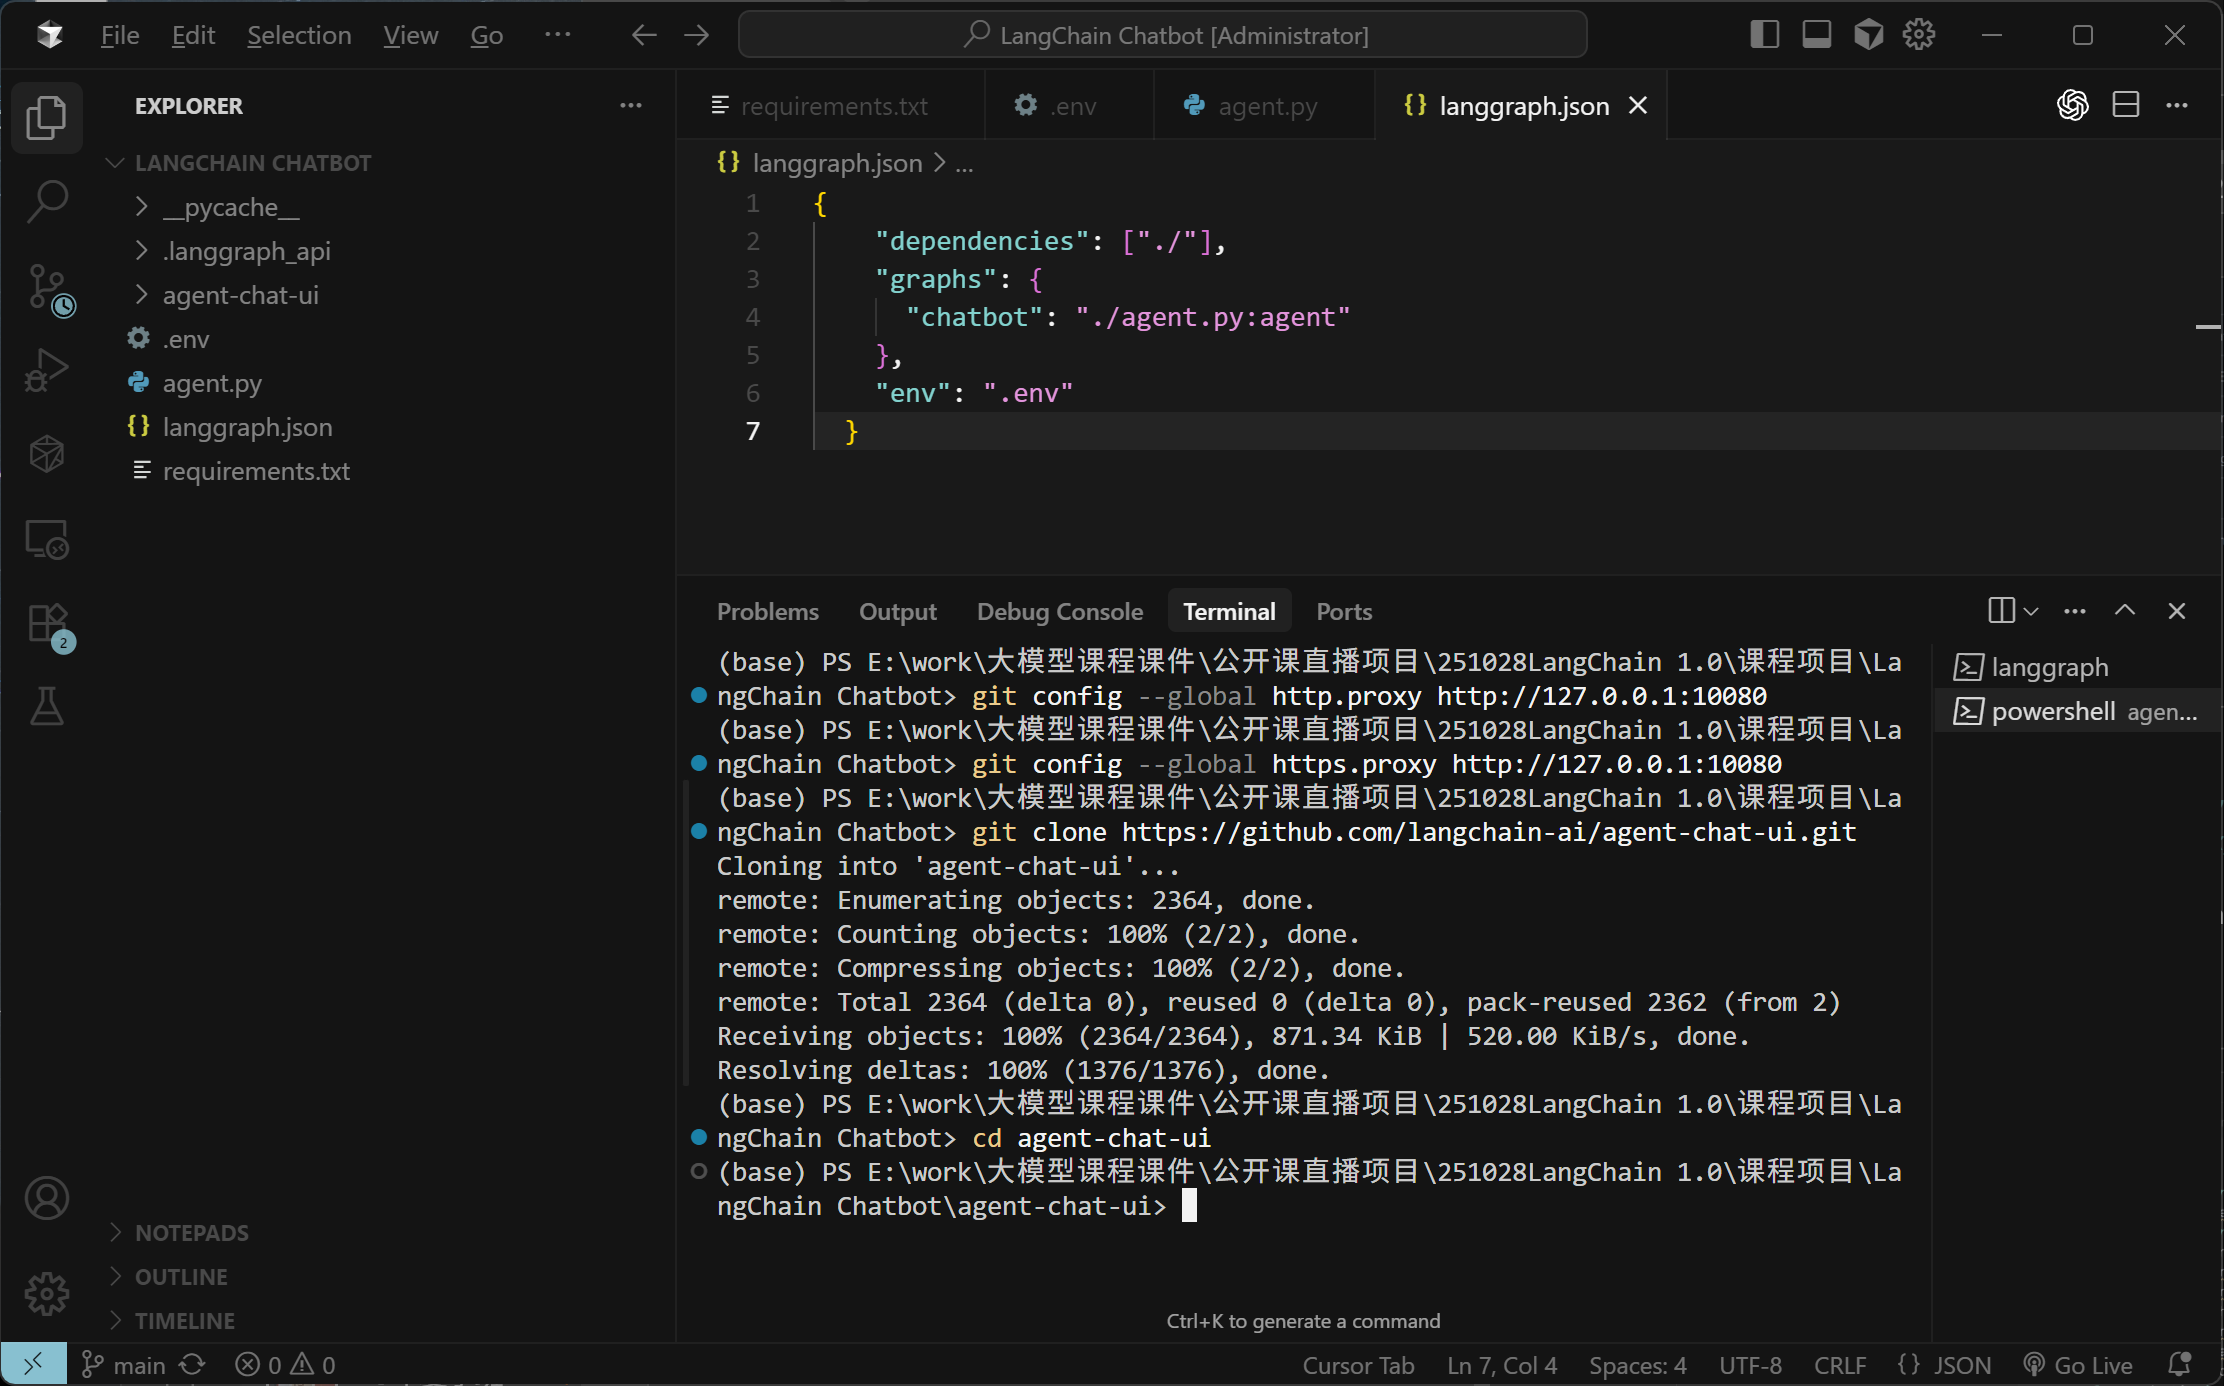
Task: Change line ending via CRLF entry
Action: coord(1840,1365)
